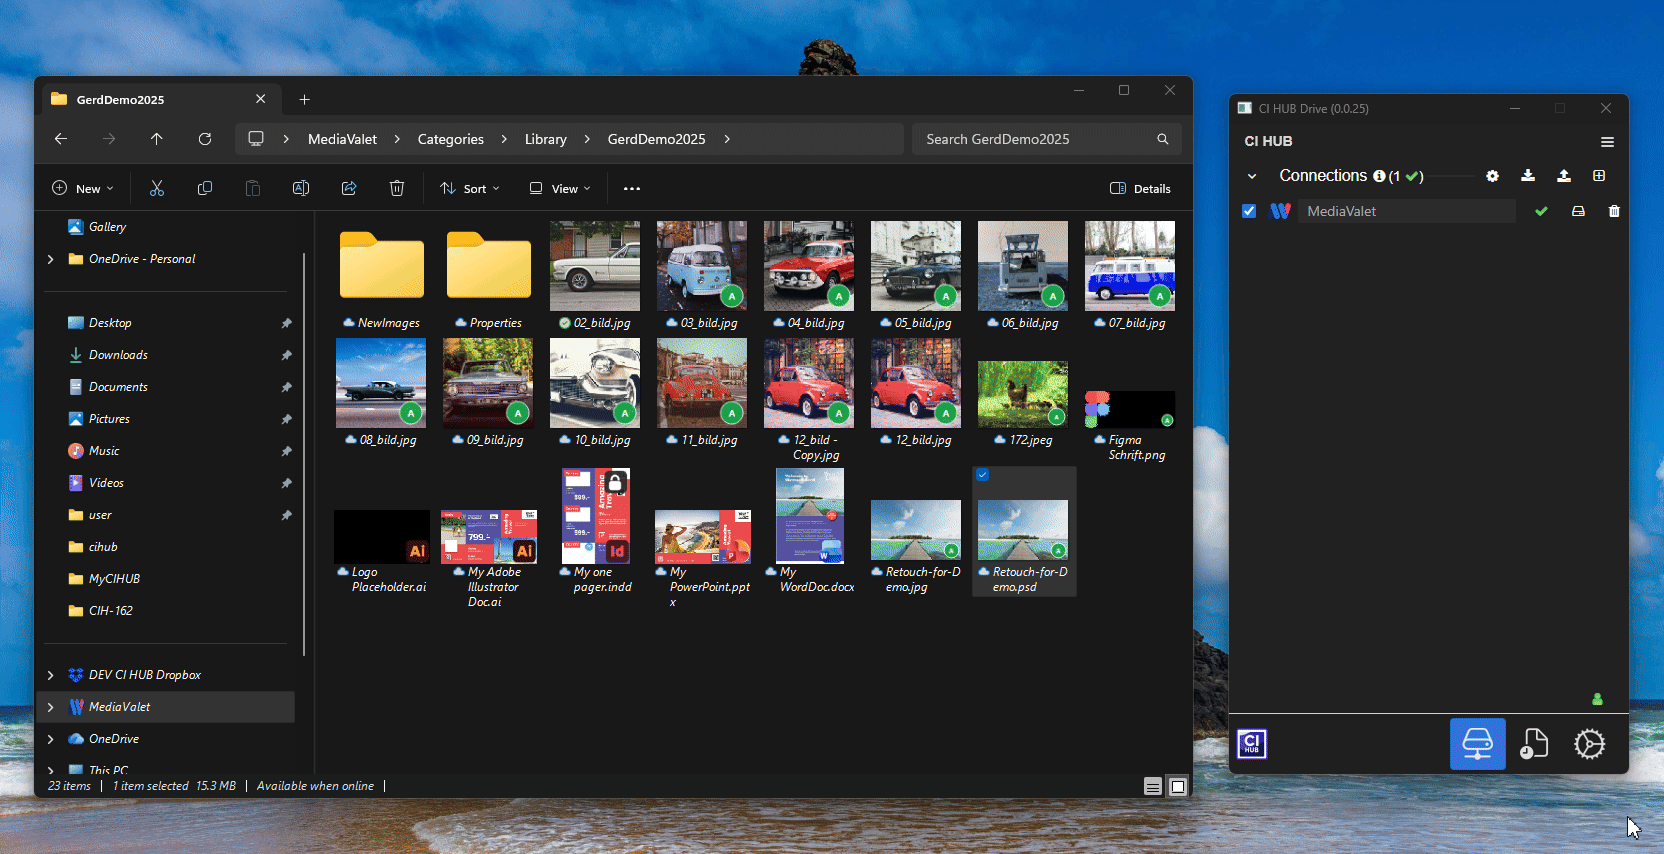Expand DEV CI HUB Dropbox tree node

click(x=51, y=675)
